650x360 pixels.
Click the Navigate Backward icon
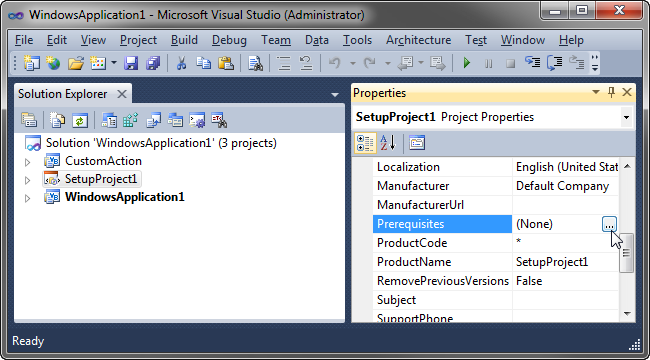point(406,63)
